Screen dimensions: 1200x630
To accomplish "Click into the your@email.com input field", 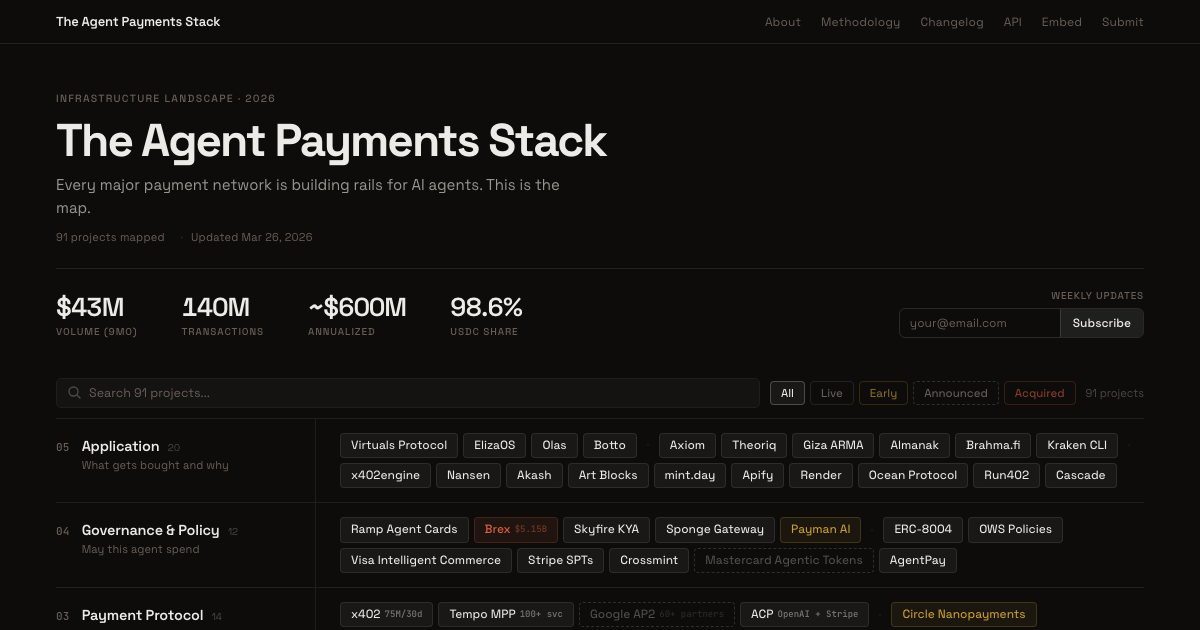I will coord(979,322).
